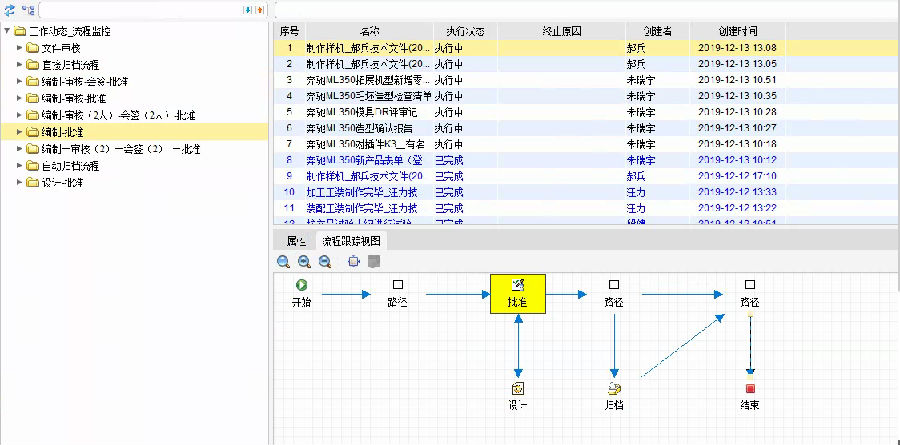Collapse the root 工作动态_流程监控 folder
900x445 pixels.
pyautogui.click(x=8, y=32)
